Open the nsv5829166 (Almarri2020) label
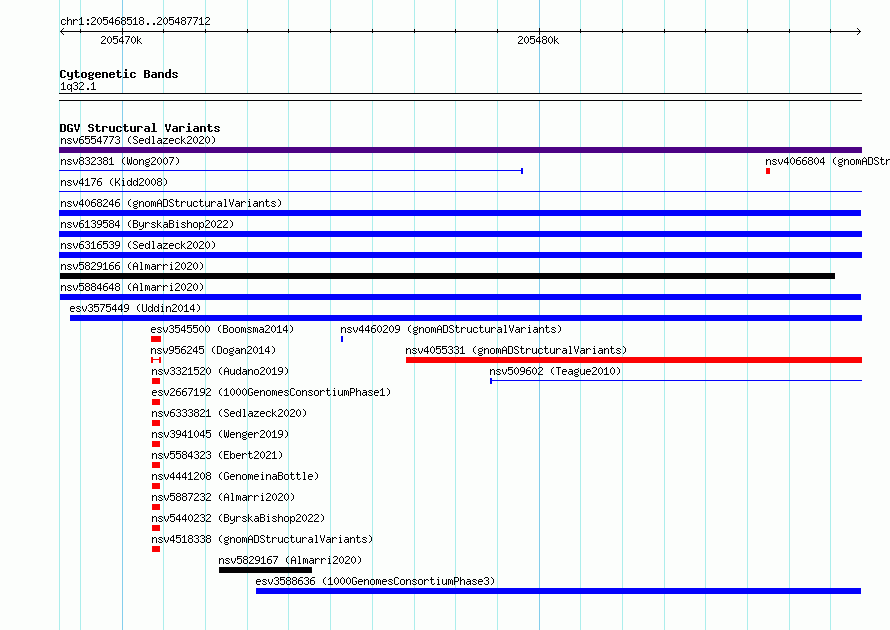Image resolution: width=890 pixels, height=630 pixels. 132,266
